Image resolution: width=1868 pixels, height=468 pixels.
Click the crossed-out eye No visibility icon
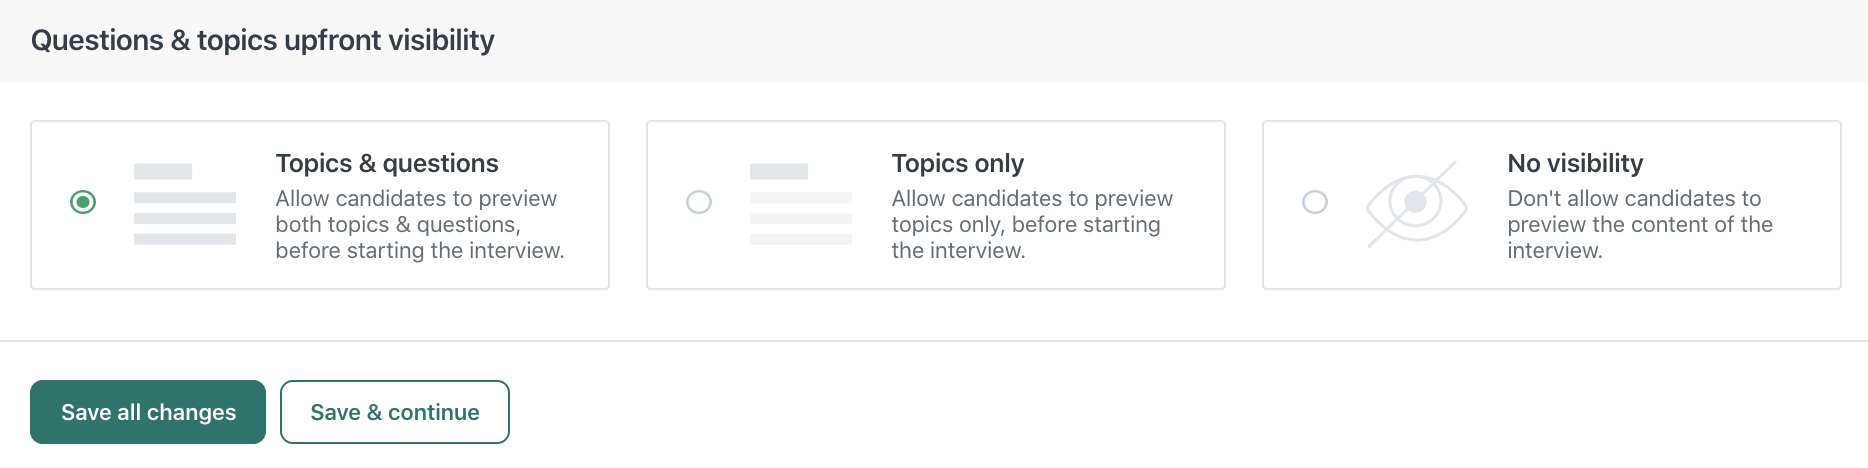pos(1416,204)
